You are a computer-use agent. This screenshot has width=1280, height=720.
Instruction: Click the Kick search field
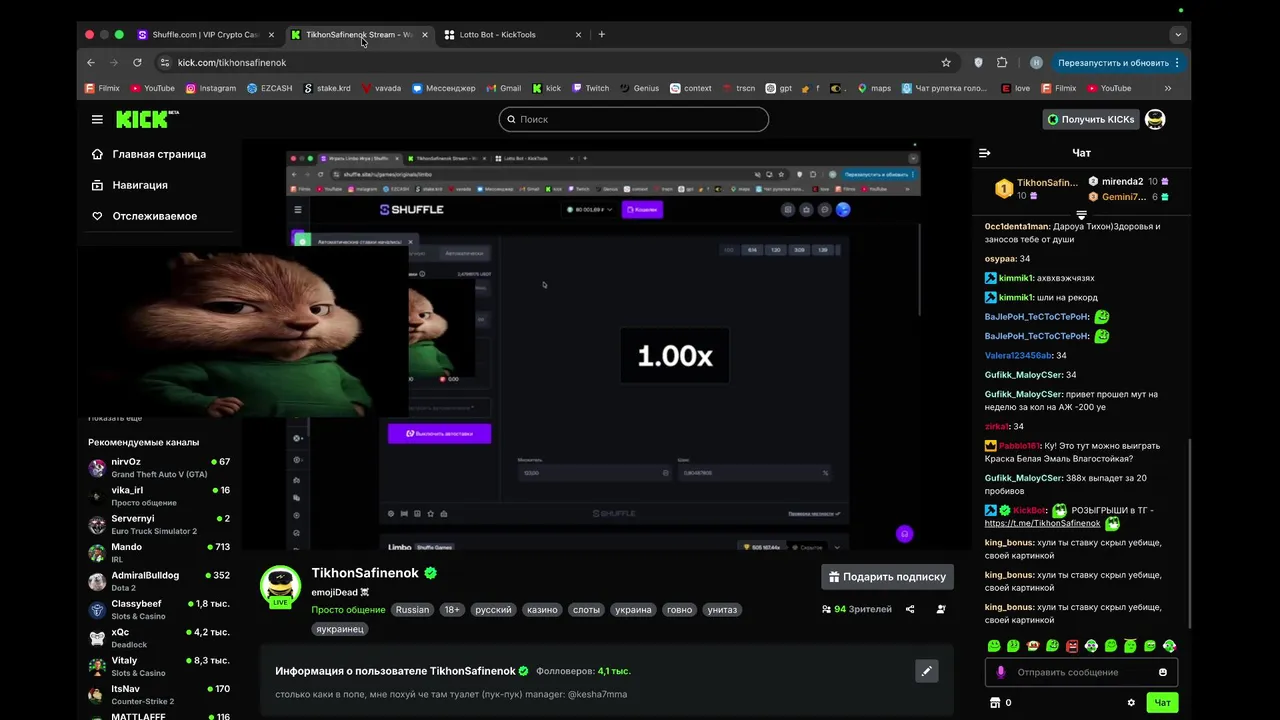click(x=634, y=119)
